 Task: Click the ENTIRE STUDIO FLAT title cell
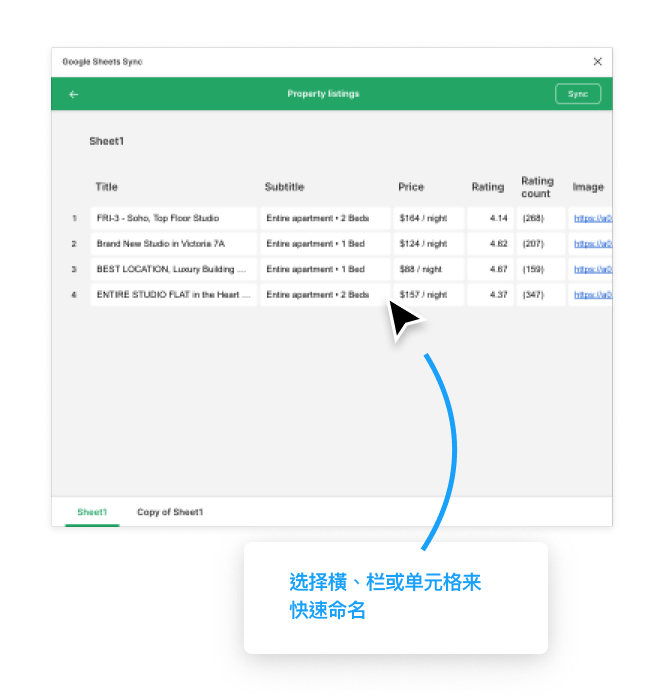(x=173, y=296)
